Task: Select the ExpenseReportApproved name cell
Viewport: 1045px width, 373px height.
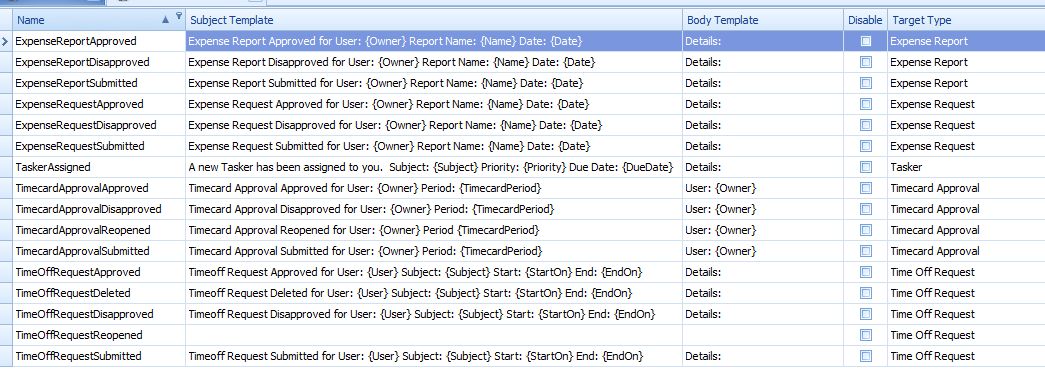Action: 99,41
